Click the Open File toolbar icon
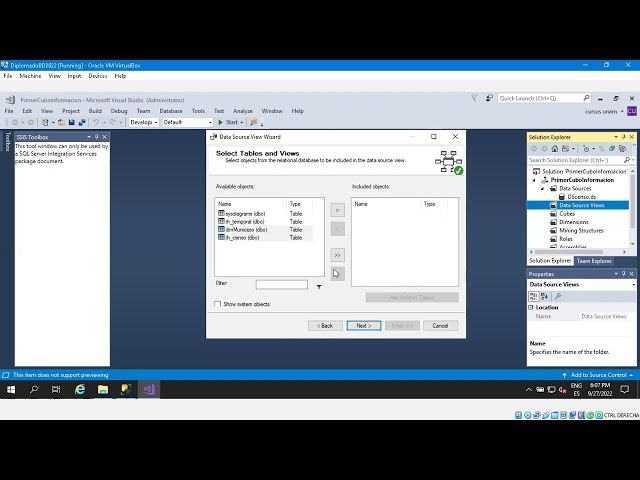The width and height of the screenshot is (640, 480). click(61, 122)
